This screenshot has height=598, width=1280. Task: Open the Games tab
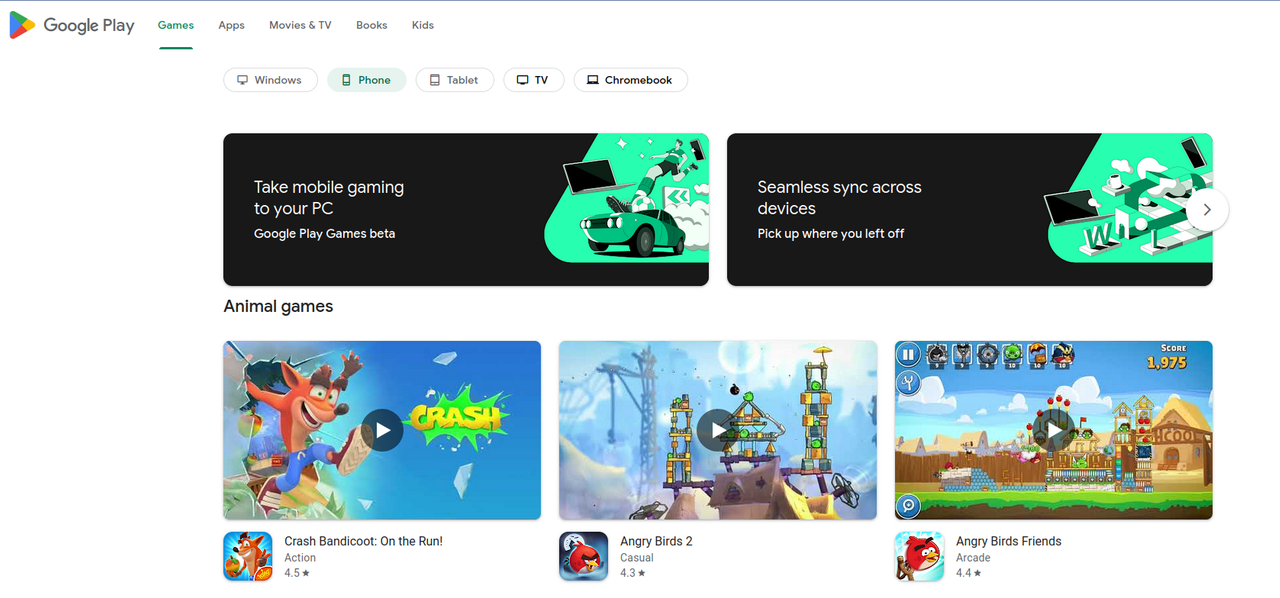pos(176,25)
